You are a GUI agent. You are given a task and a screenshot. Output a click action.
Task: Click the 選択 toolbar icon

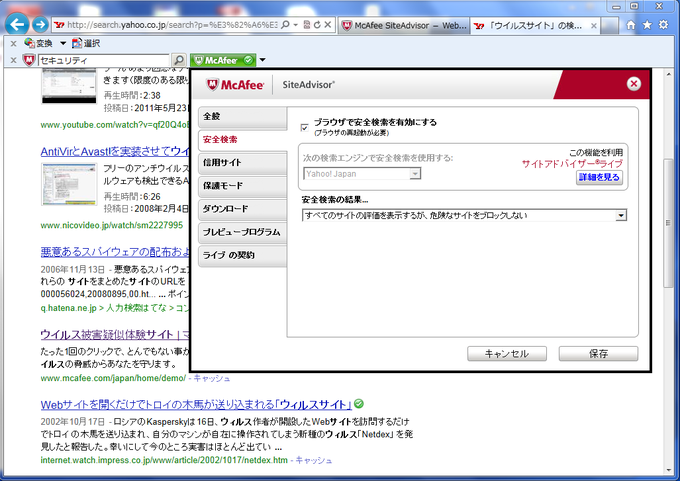pos(86,43)
